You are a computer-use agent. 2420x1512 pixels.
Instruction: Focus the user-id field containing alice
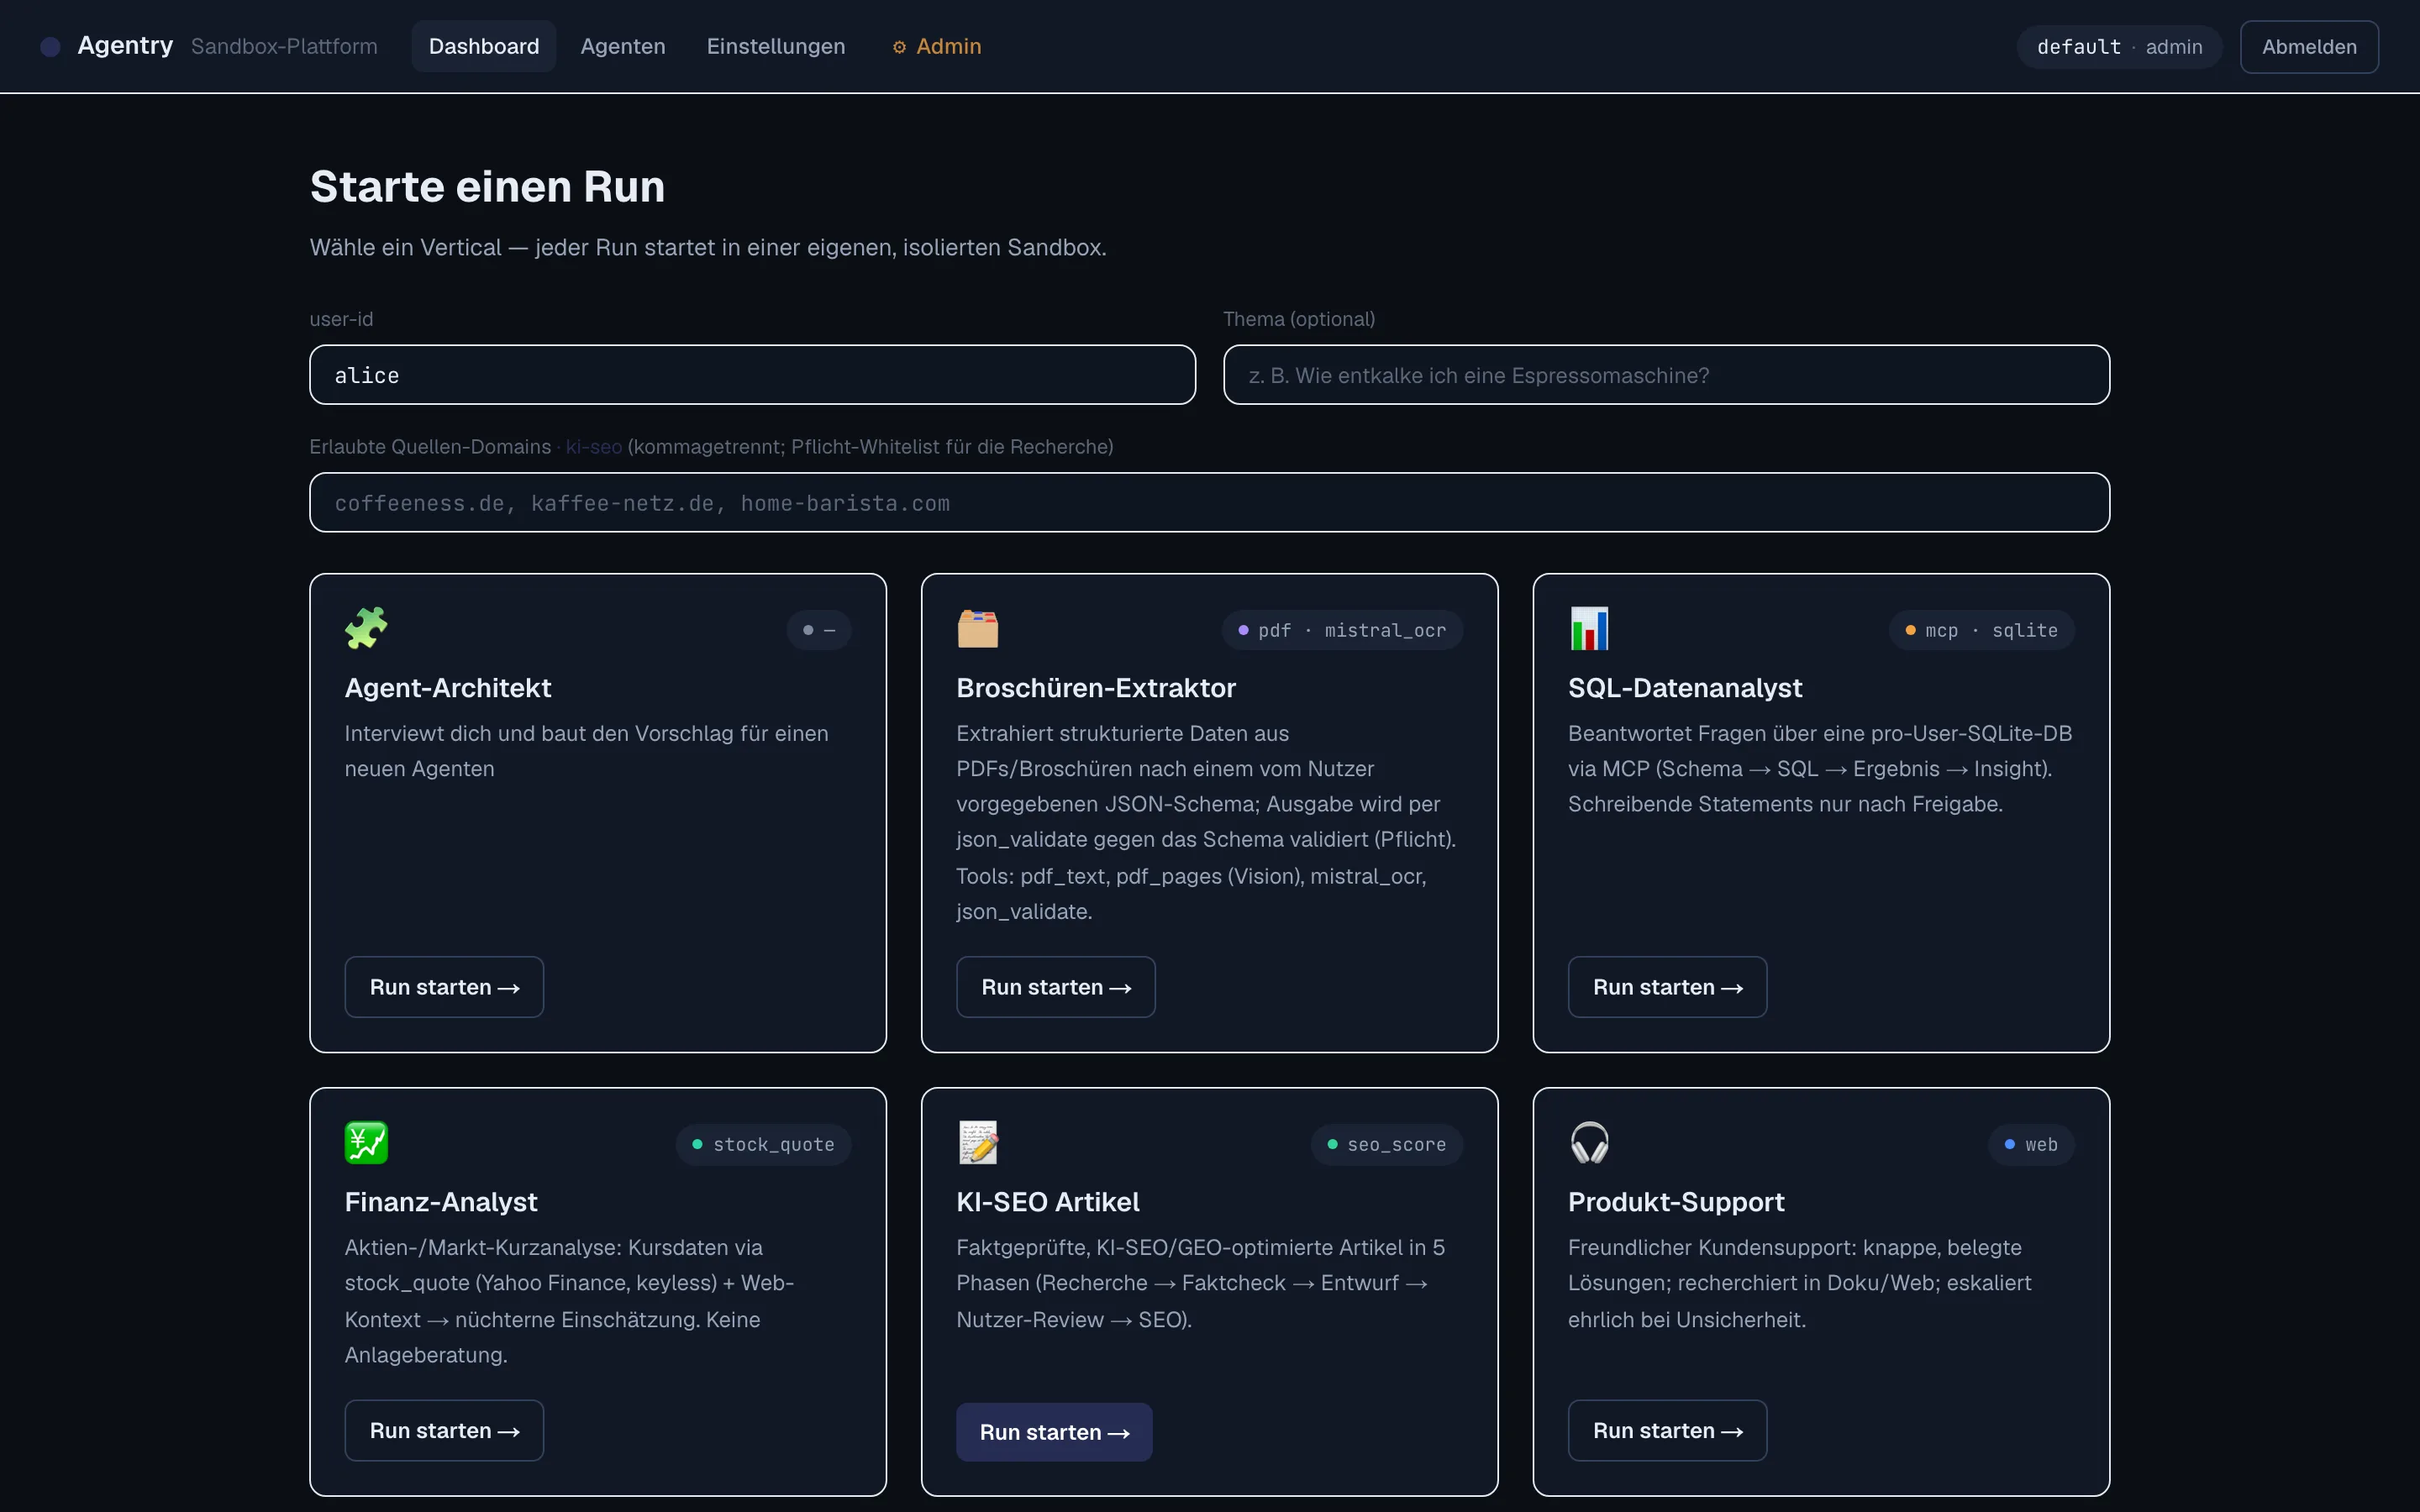pyautogui.click(x=752, y=375)
